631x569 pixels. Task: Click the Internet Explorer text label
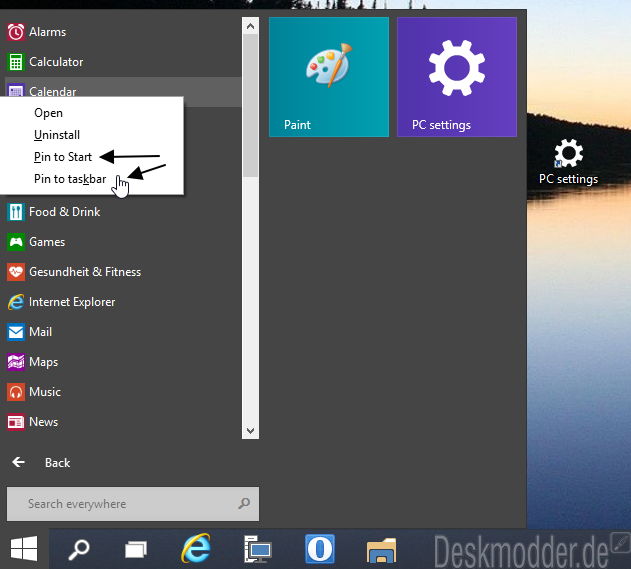click(72, 302)
